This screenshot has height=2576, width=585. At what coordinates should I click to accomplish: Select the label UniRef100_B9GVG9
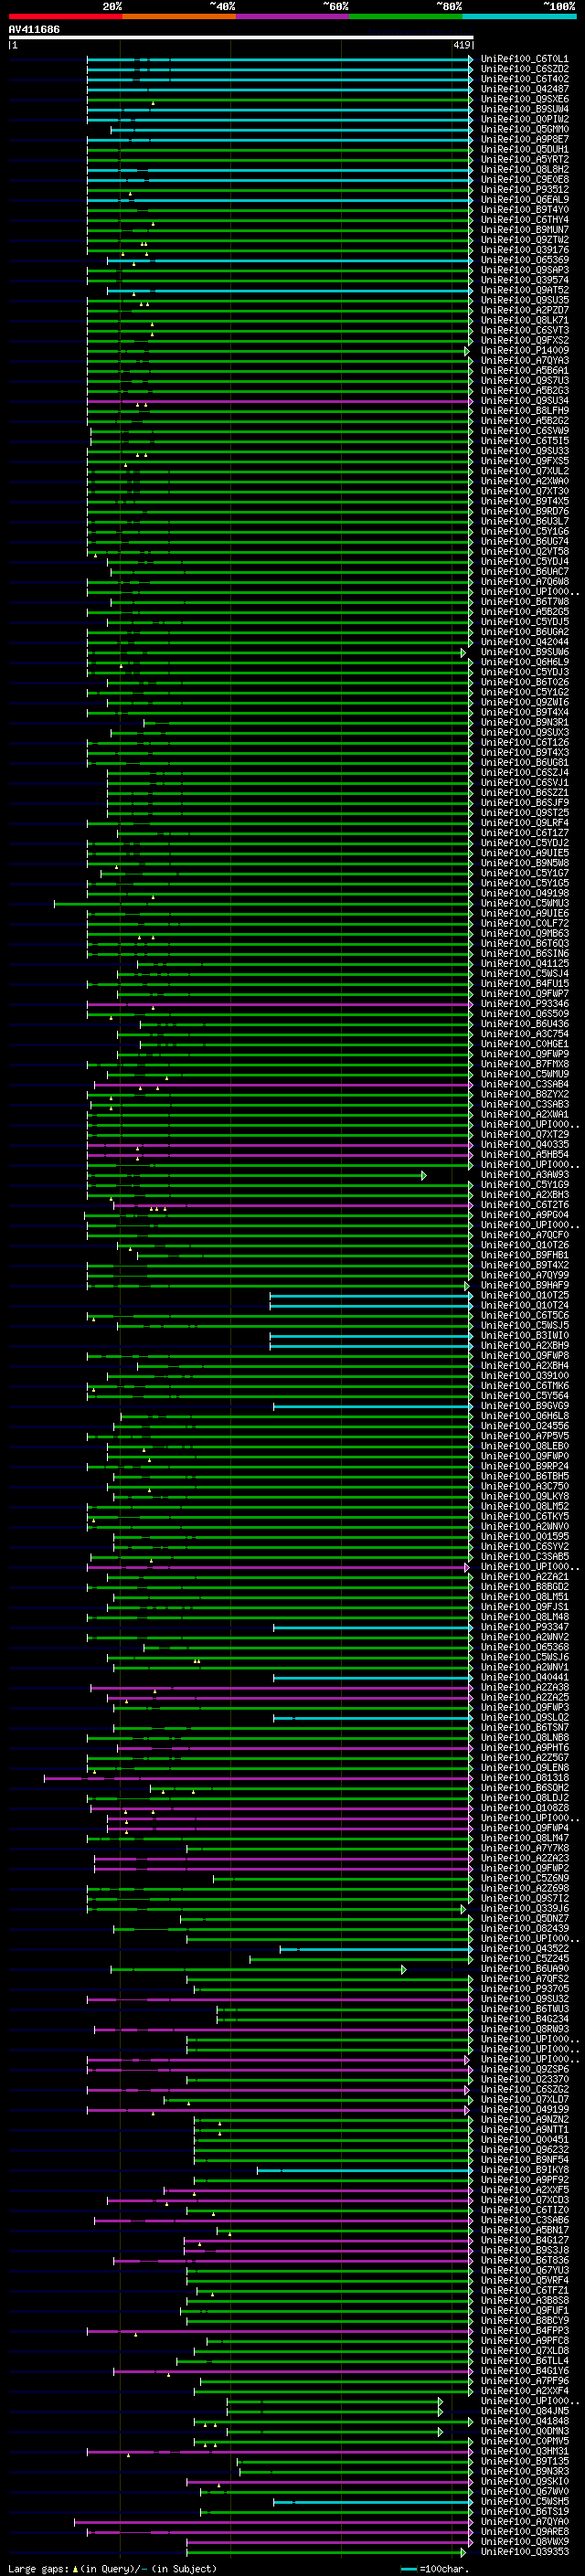pos(524,1406)
